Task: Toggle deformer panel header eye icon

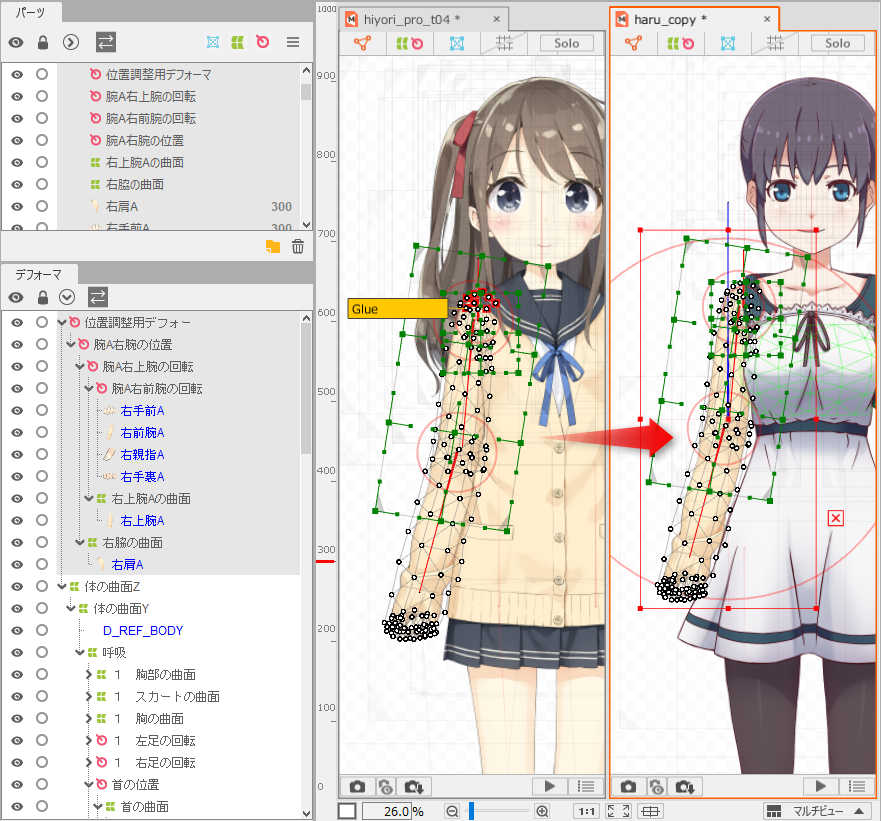Action: 16,297
